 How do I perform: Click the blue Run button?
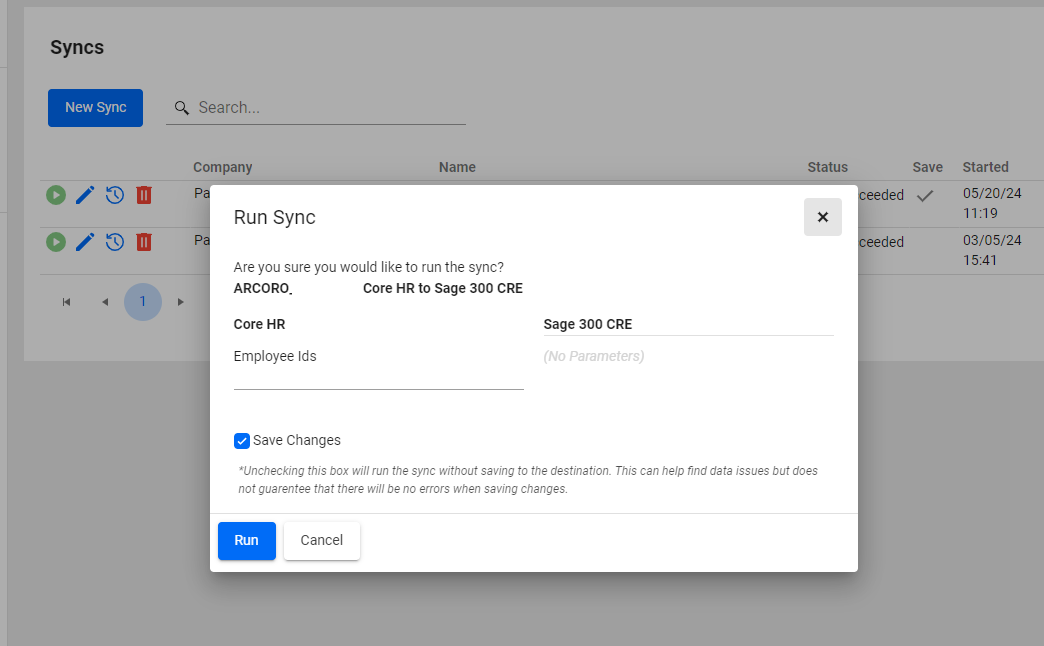246,541
